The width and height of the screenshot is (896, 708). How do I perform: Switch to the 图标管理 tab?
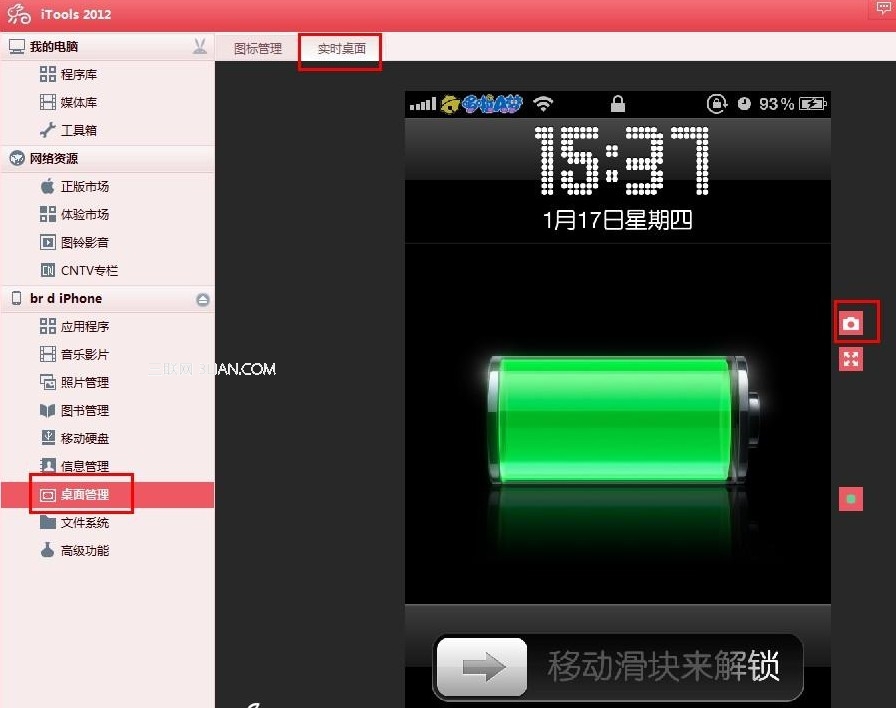pyautogui.click(x=258, y=46)
